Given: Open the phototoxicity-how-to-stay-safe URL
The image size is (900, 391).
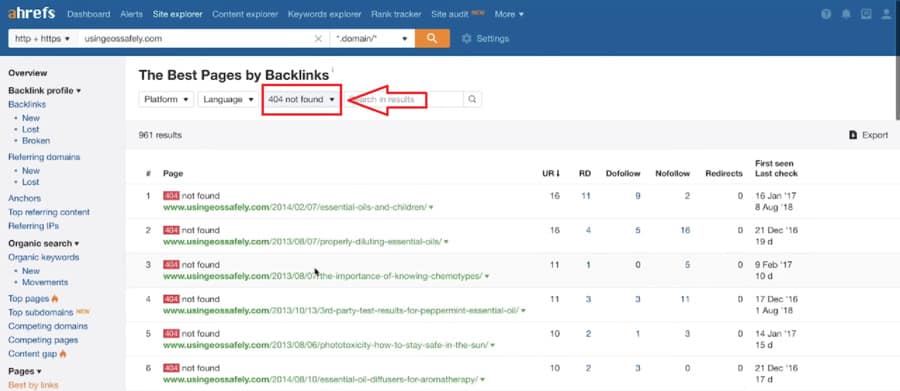Looking at the screenshot, I should click(x=325, y=345).
